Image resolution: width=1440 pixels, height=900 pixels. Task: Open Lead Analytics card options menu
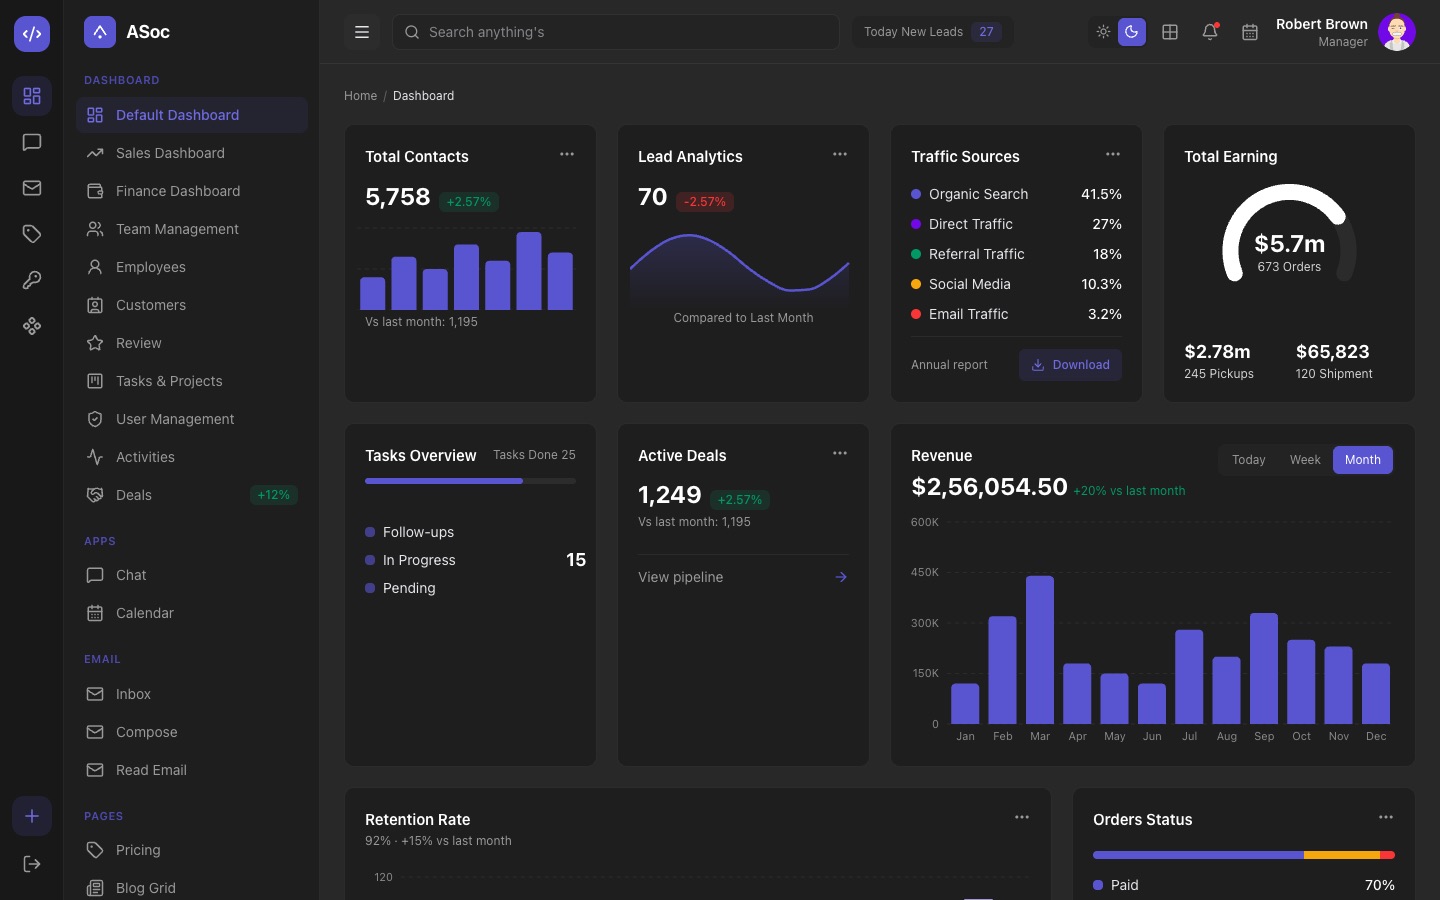pos(840,154)
